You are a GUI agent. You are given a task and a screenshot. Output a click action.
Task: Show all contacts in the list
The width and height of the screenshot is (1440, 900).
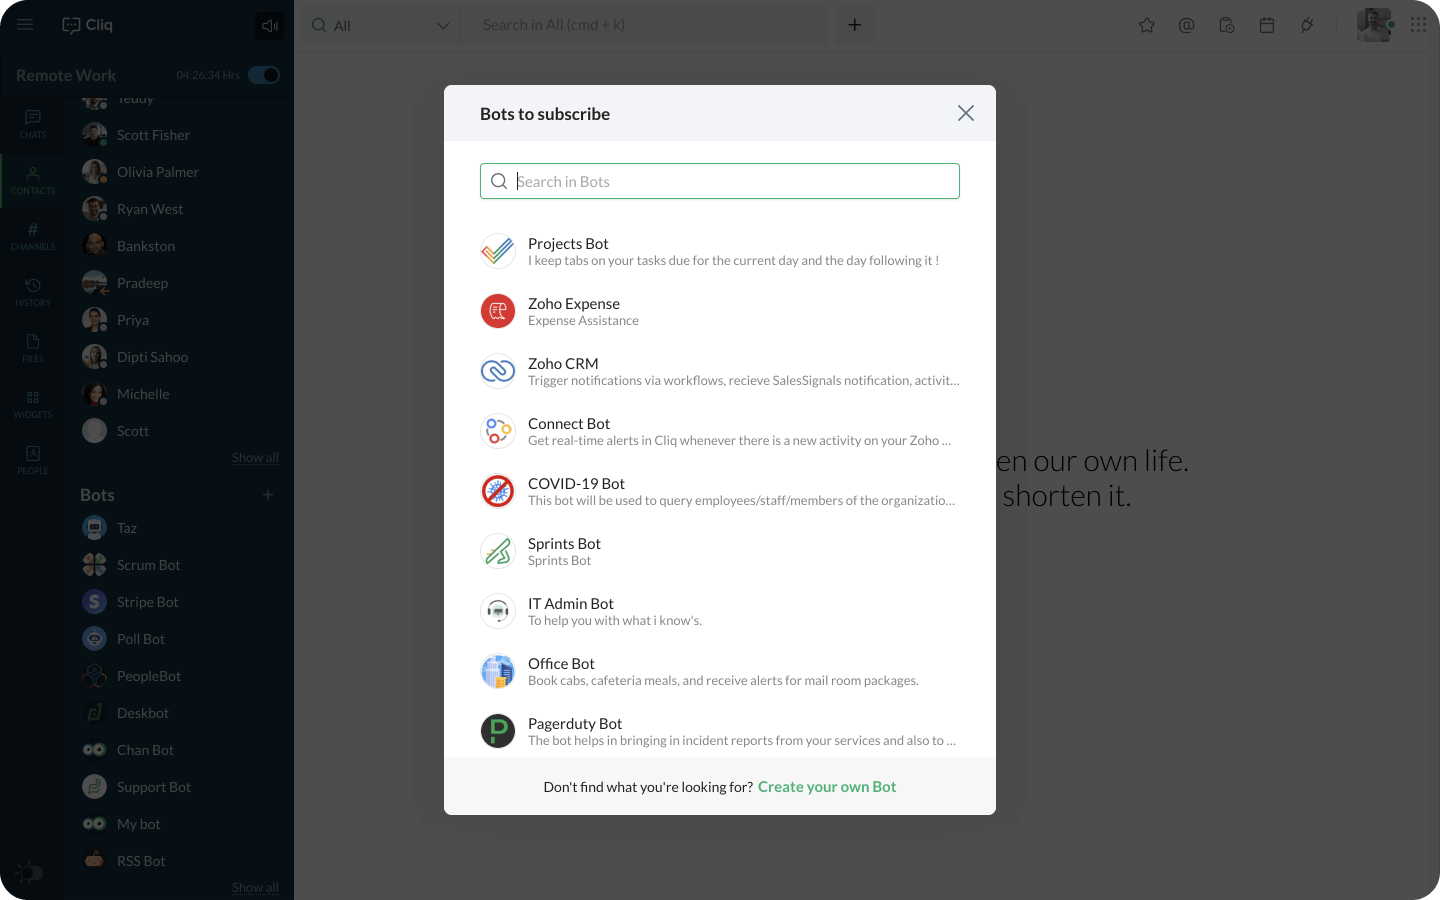(255, 458)
